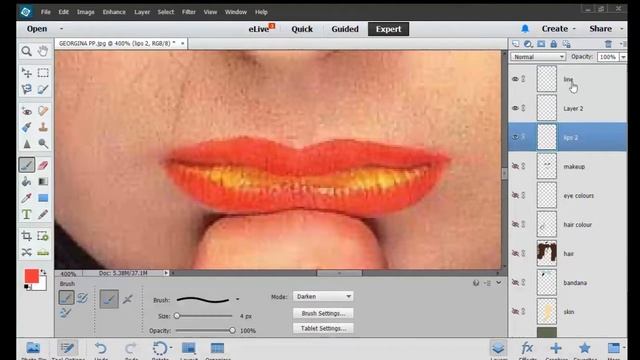Select the Paint Bucket tool
Viewport: 640px width, 360px height.
pos(27,181)
